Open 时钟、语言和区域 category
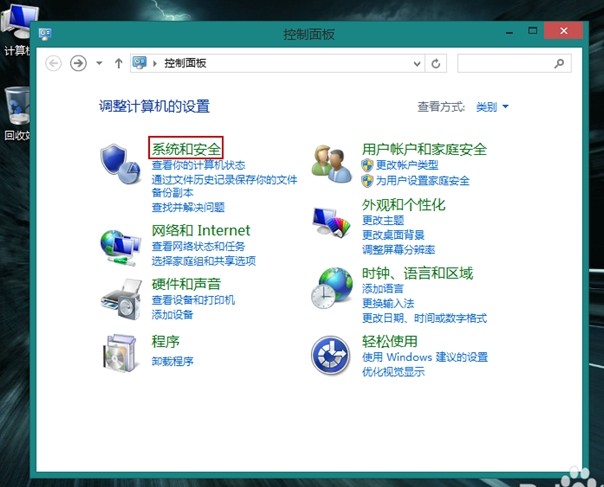This screenshot has width=604, height=487. coord(417,273)
